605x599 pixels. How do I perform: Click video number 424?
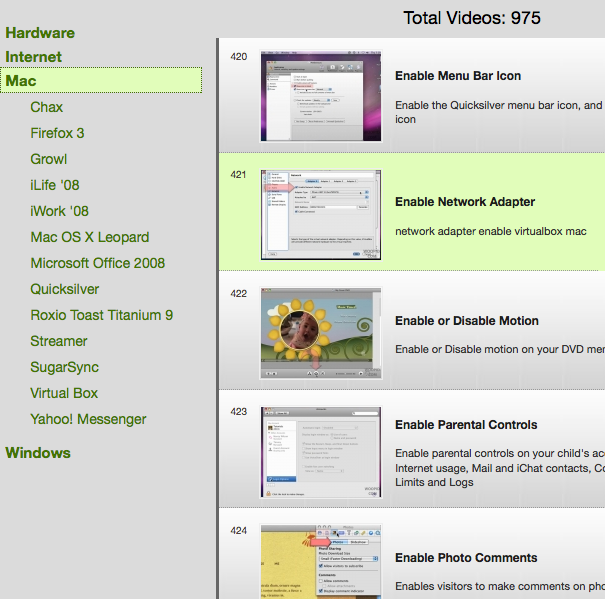238,531
